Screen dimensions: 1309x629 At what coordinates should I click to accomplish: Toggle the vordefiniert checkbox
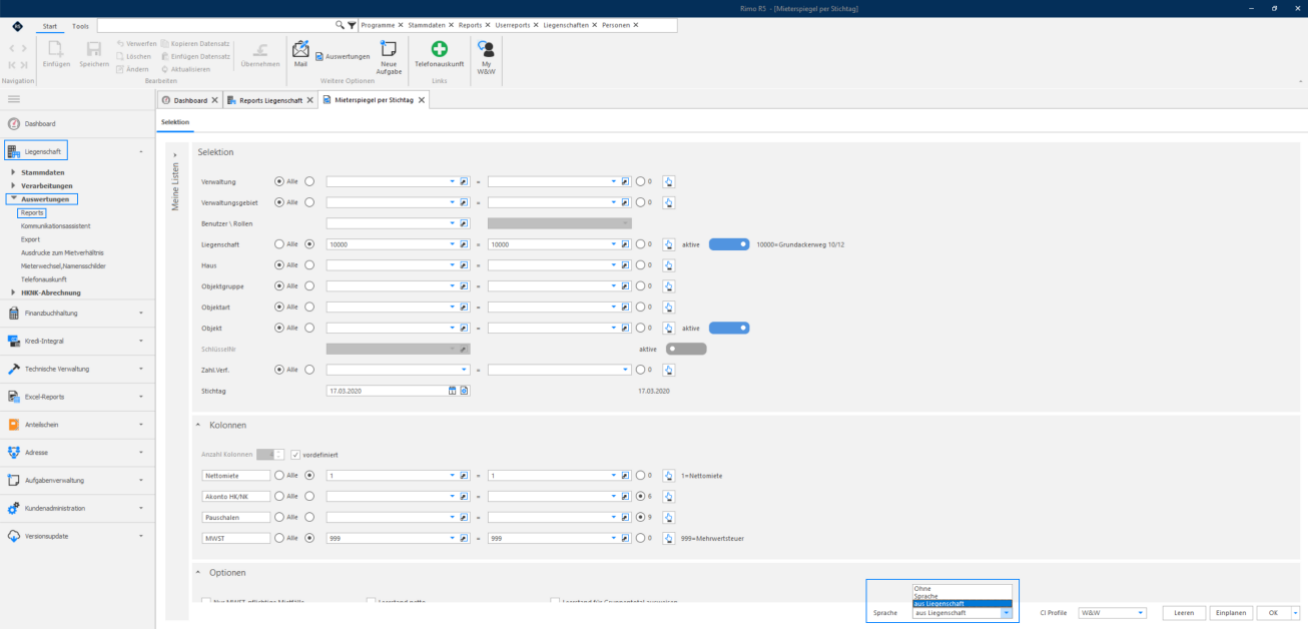[x=295, y=454]
